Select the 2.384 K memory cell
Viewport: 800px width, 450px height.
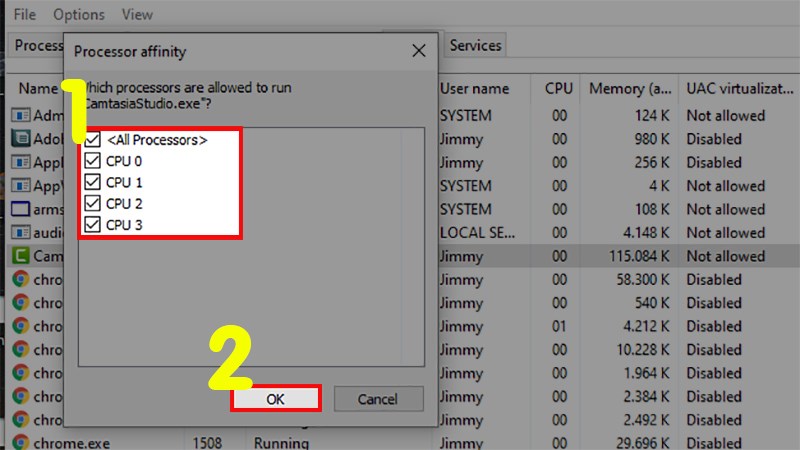(646, 397)
